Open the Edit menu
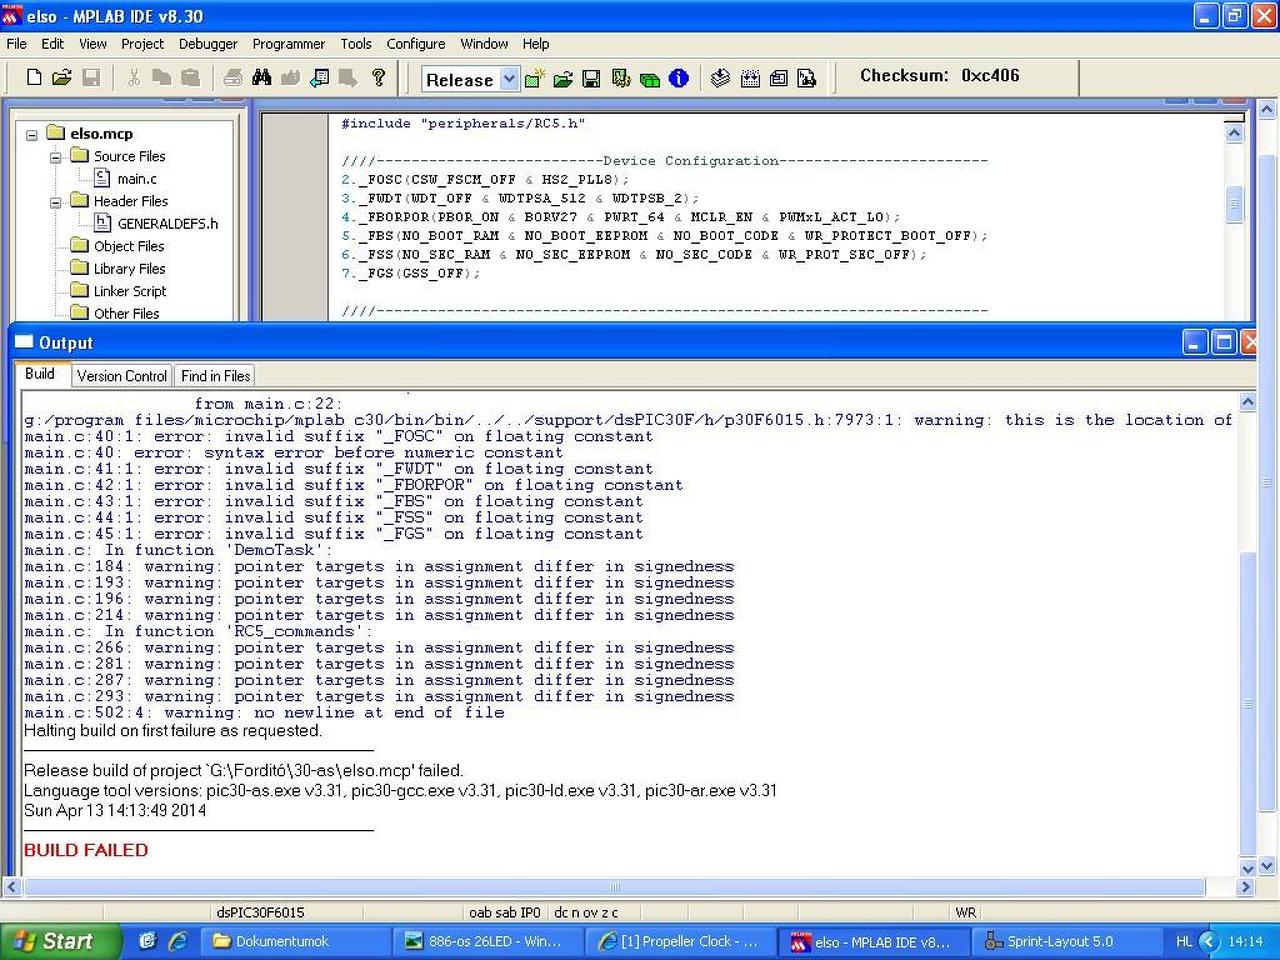This screenshot has height=960, width=1280. pos(53,44)
